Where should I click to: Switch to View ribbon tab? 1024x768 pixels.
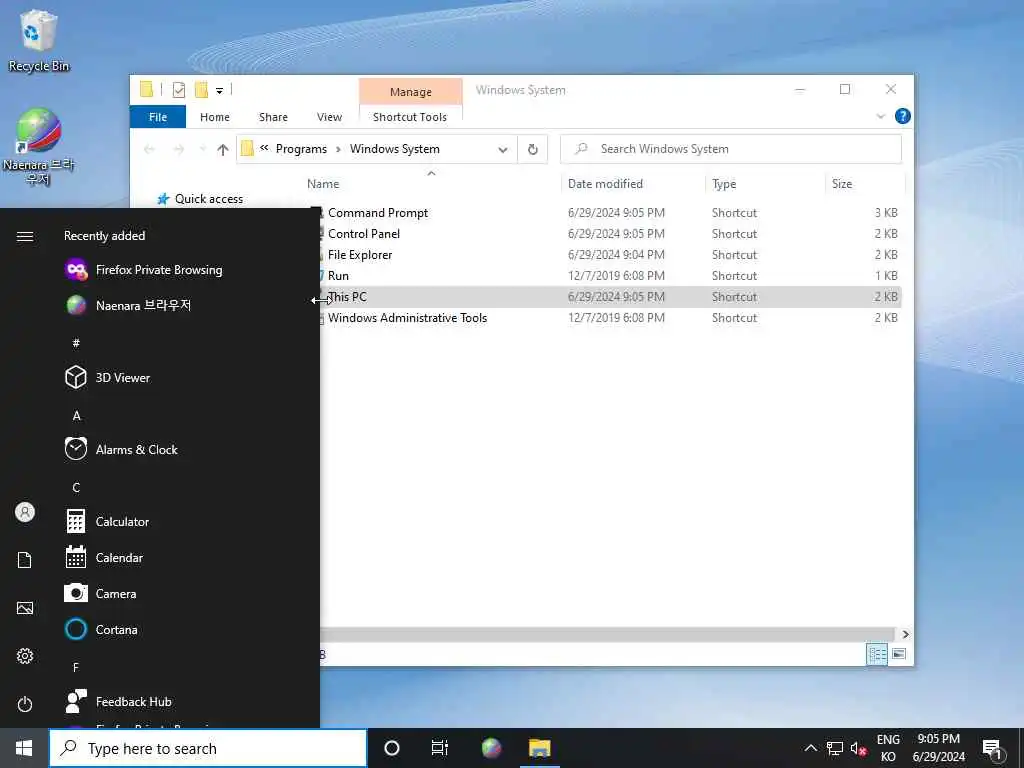pos(329,117)
